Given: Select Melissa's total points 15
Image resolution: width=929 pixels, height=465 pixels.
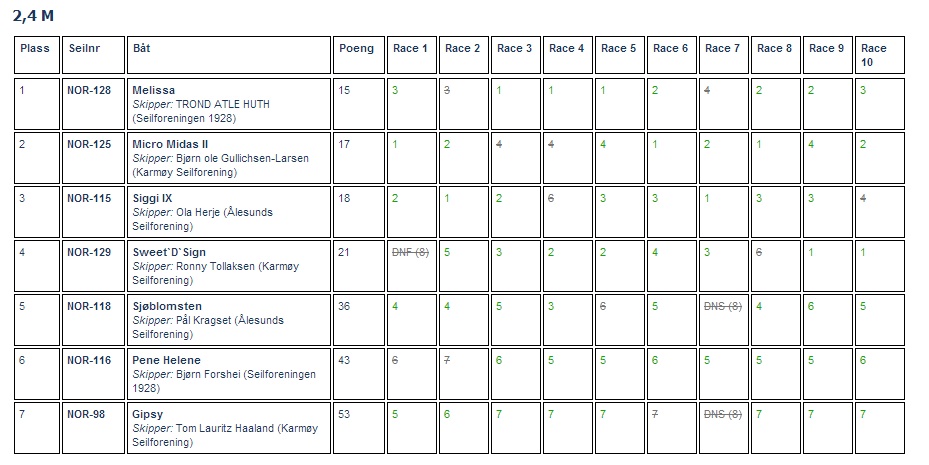Looking at the screenshot, I should point(344,90).
